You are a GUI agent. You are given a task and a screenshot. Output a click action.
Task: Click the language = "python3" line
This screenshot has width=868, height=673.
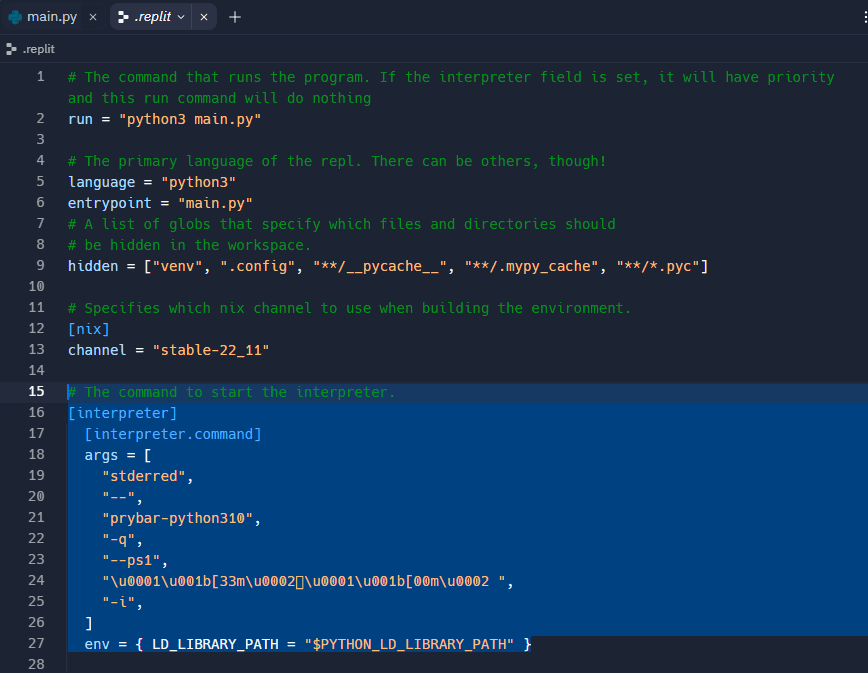tap(152, 182)
